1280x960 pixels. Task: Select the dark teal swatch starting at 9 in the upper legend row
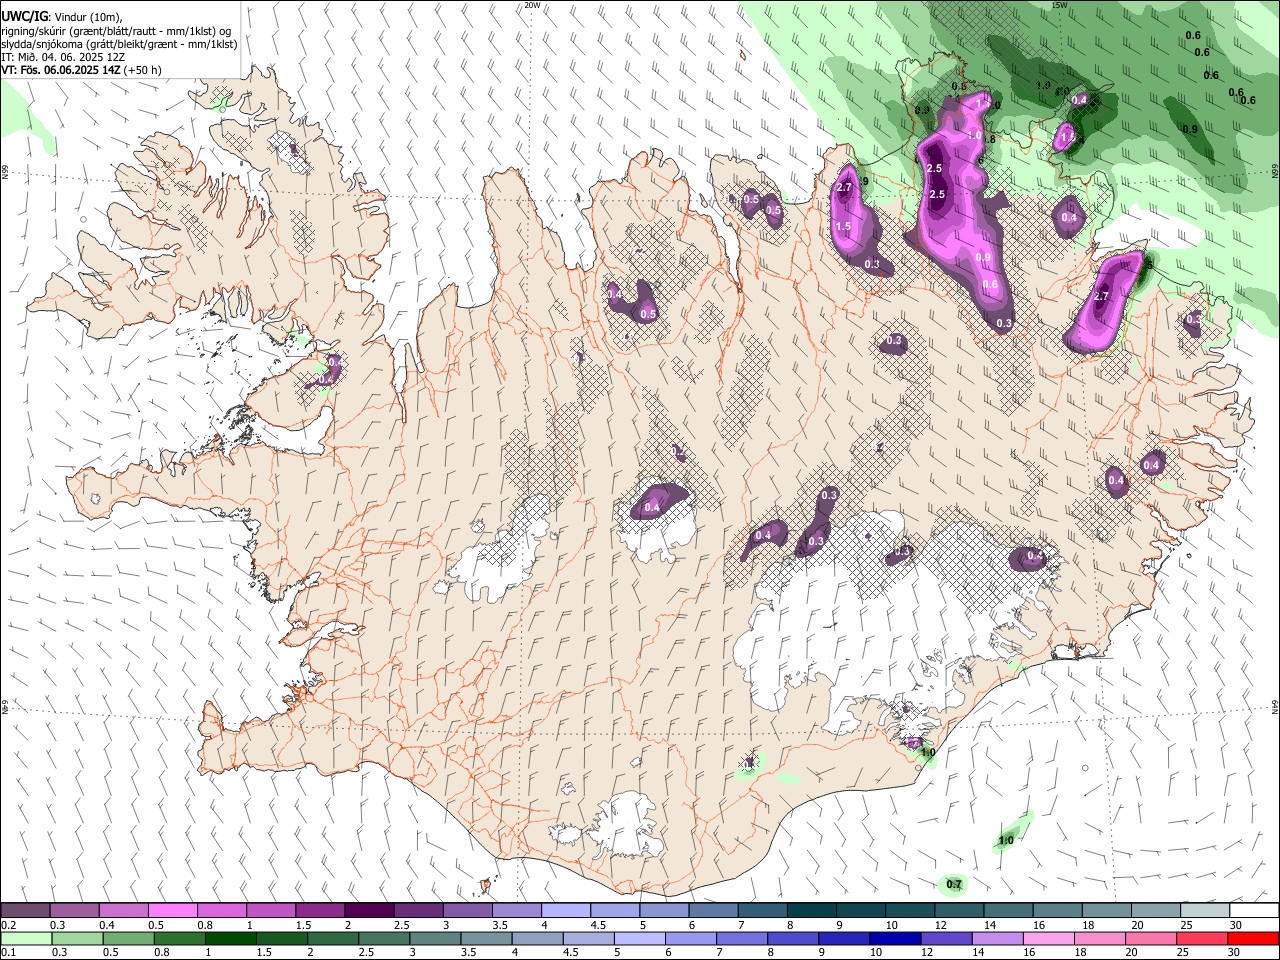click(859, 911)
